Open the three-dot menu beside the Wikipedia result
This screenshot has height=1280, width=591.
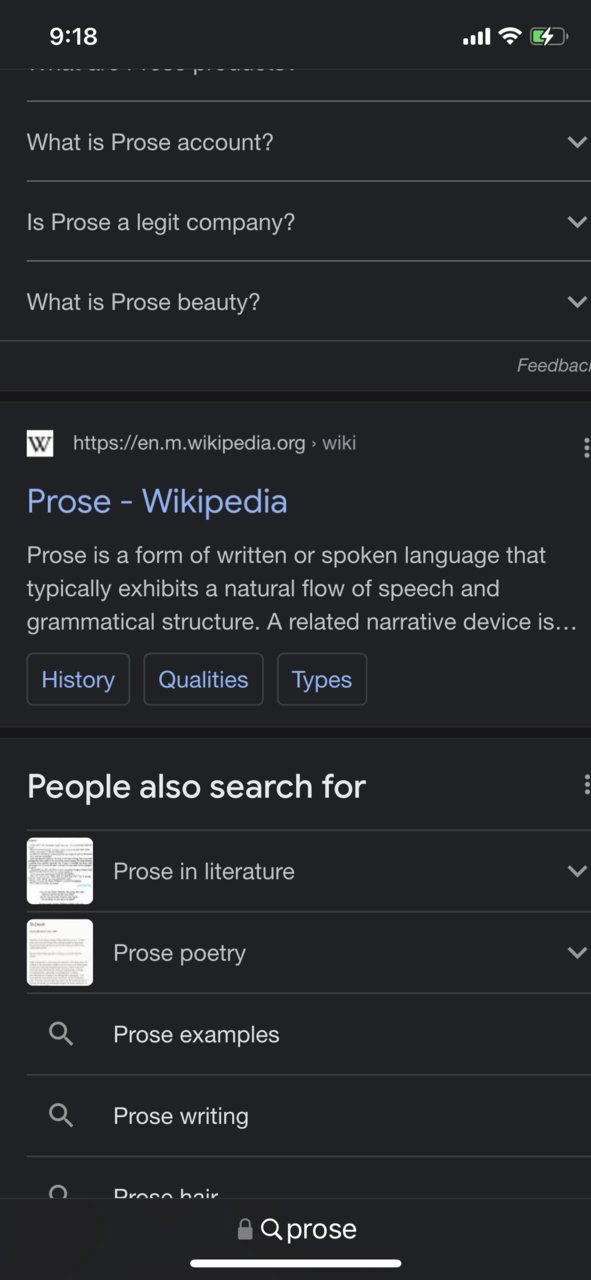[x=586, y=447]
